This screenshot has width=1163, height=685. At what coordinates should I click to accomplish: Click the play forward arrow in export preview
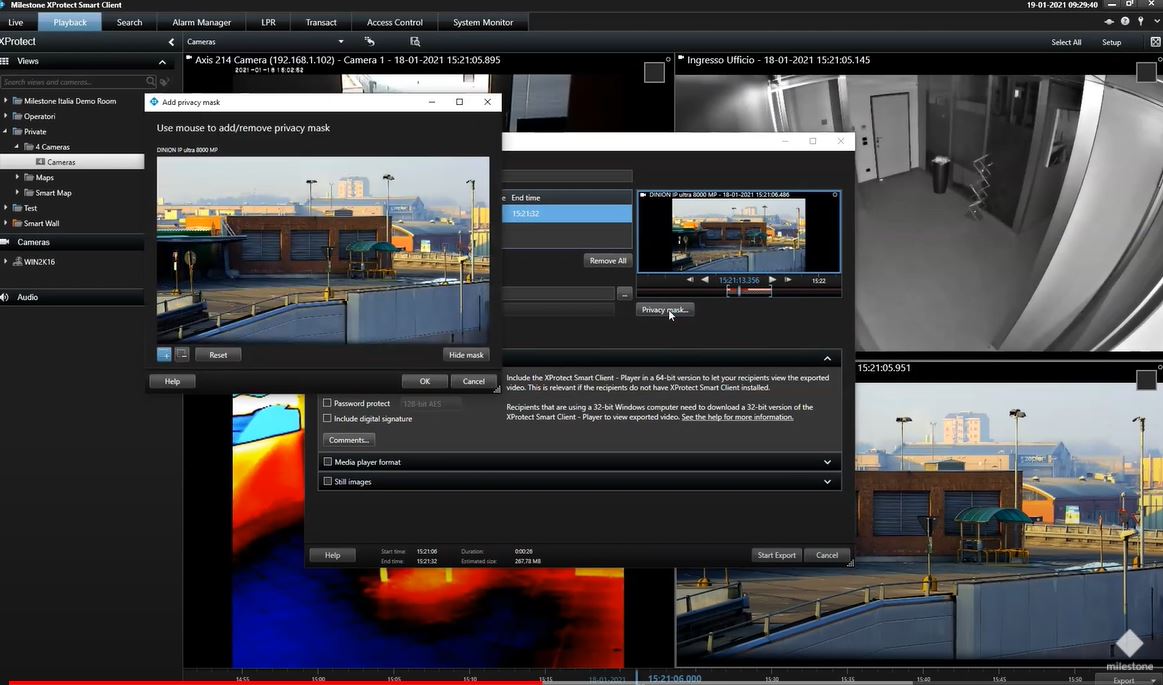(x=772, y=280)
